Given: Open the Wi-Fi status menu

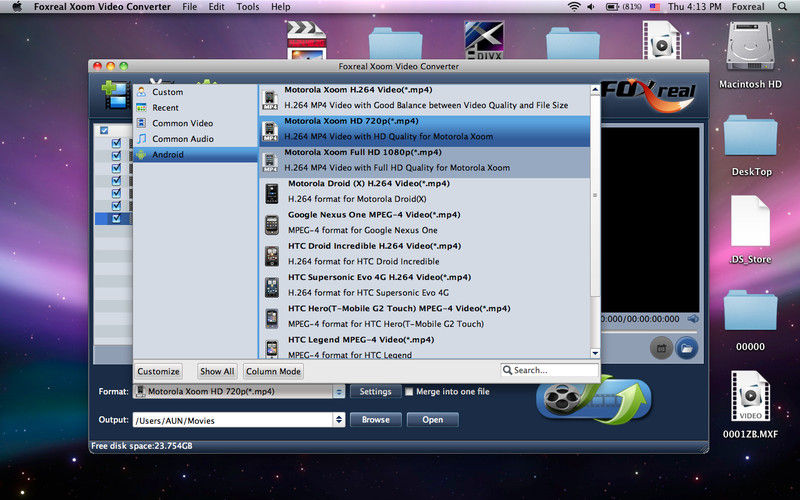Looking at the screenshot, I should point(574,7).
